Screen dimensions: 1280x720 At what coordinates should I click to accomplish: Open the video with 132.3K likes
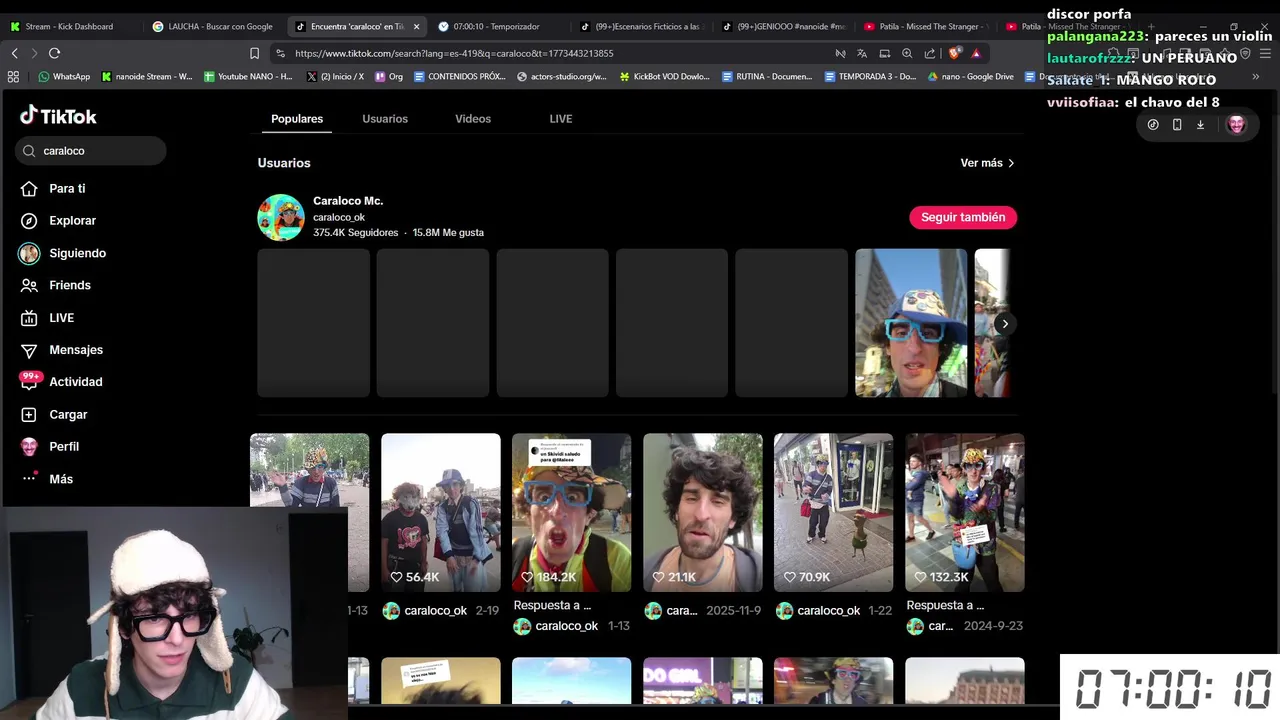pyautogui.click(x=965, y=512)
